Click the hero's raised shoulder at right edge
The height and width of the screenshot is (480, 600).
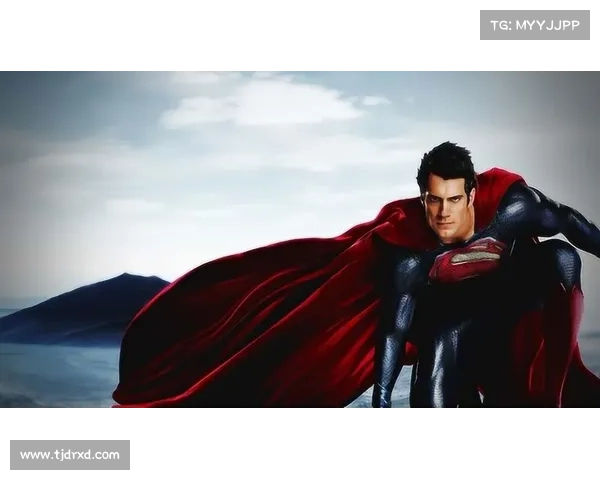tap(560, 215)
